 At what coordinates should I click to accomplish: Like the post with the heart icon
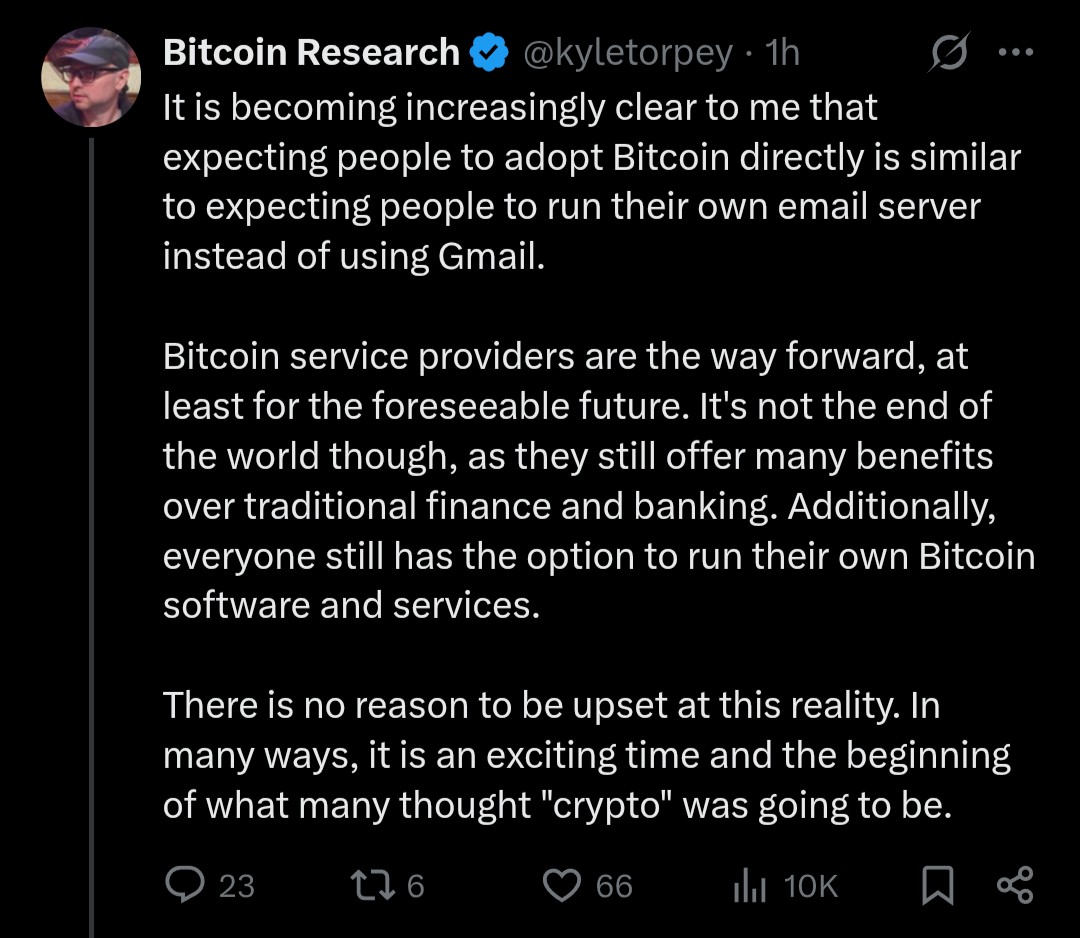point(561,885)
